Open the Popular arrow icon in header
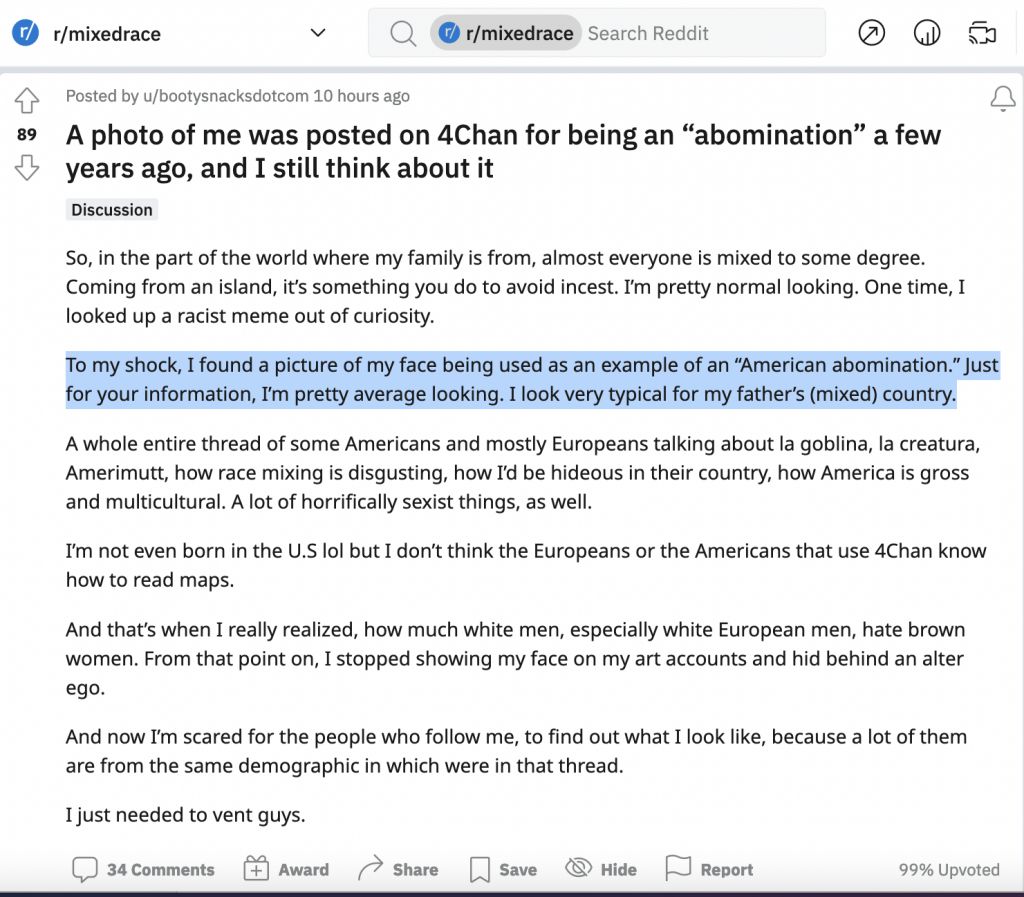This screenshot has width=1024, height=897. [871, 33]
